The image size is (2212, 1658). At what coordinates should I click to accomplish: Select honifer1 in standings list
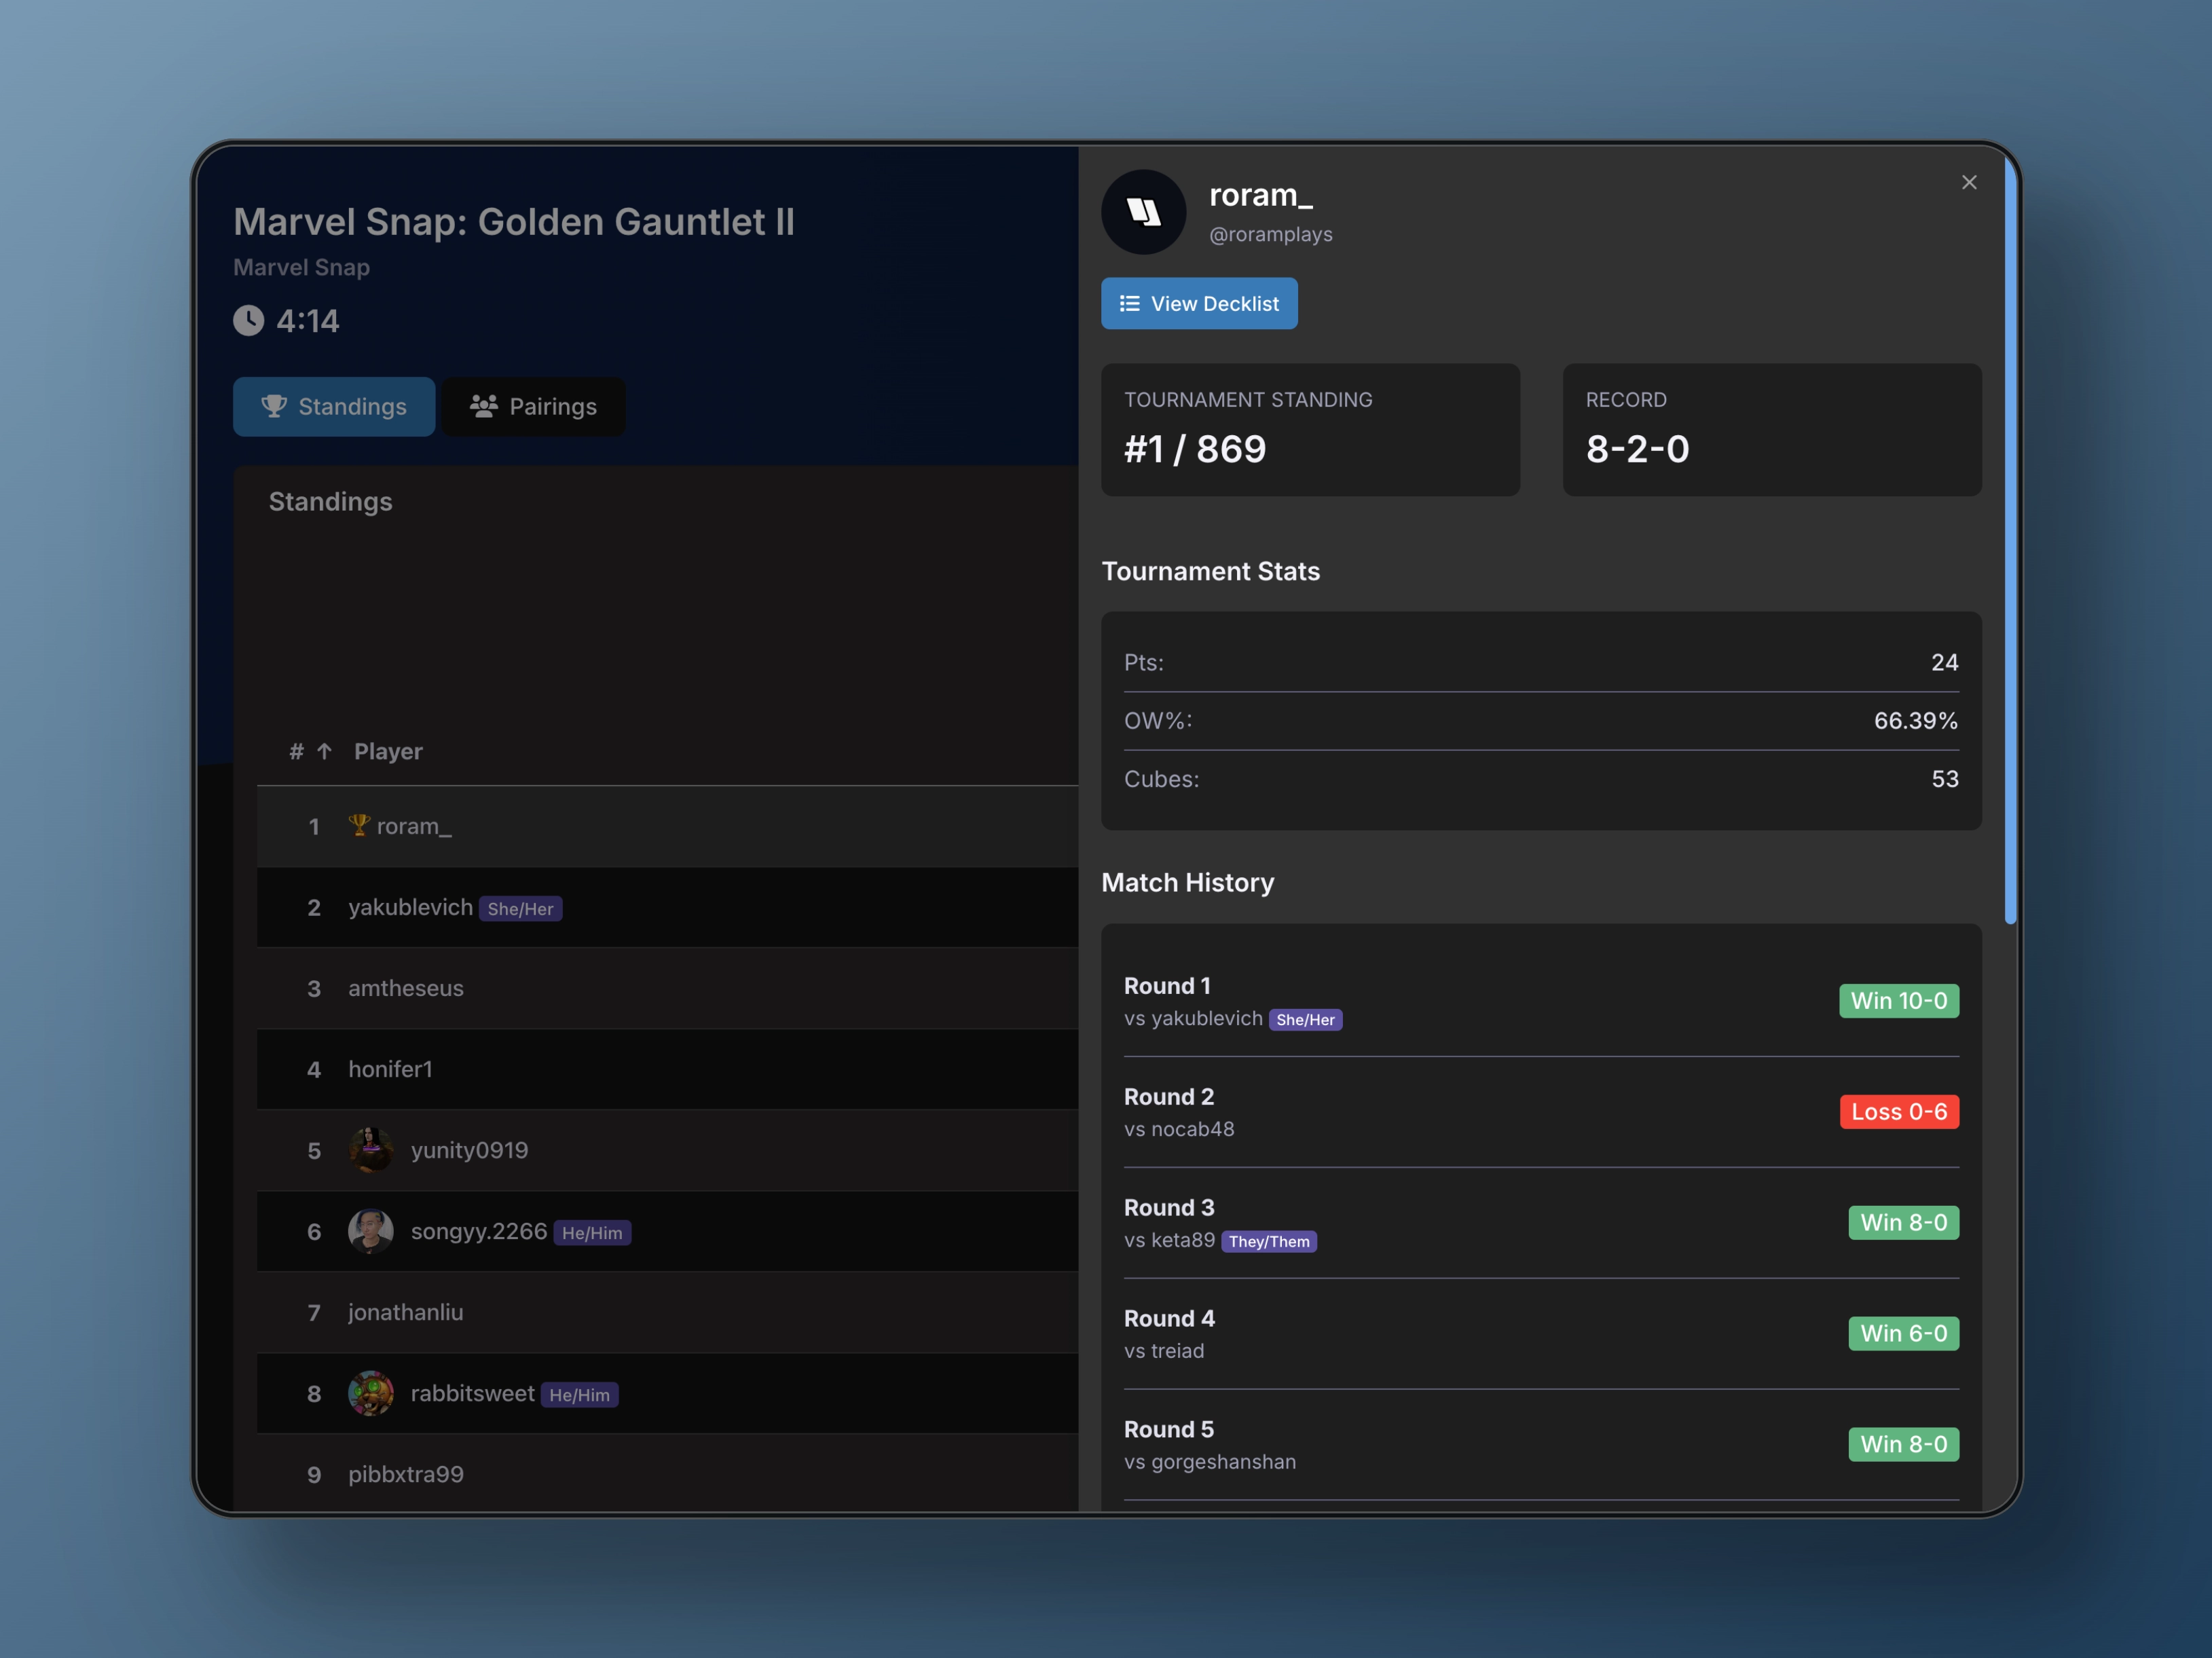[390, 1069]
